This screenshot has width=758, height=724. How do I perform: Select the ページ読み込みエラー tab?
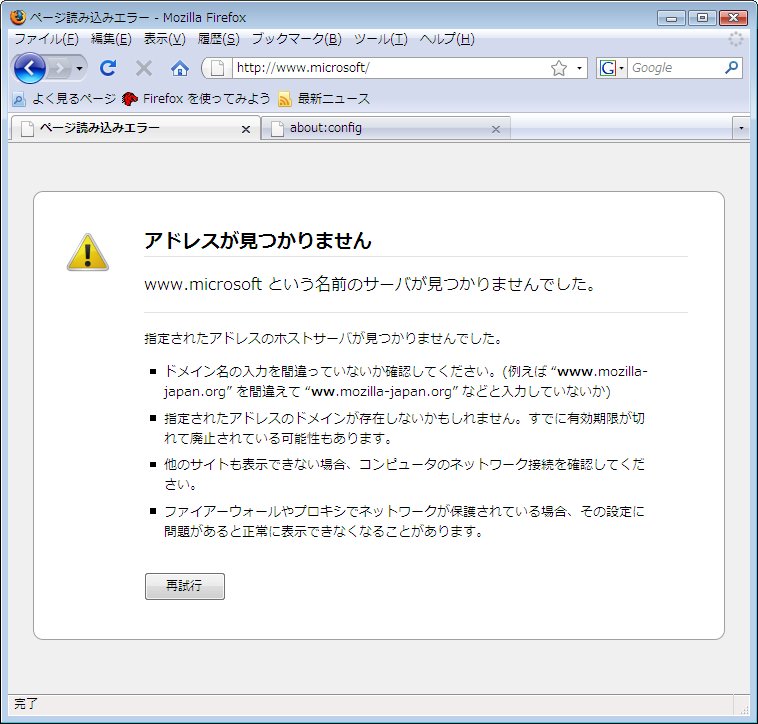135,128
